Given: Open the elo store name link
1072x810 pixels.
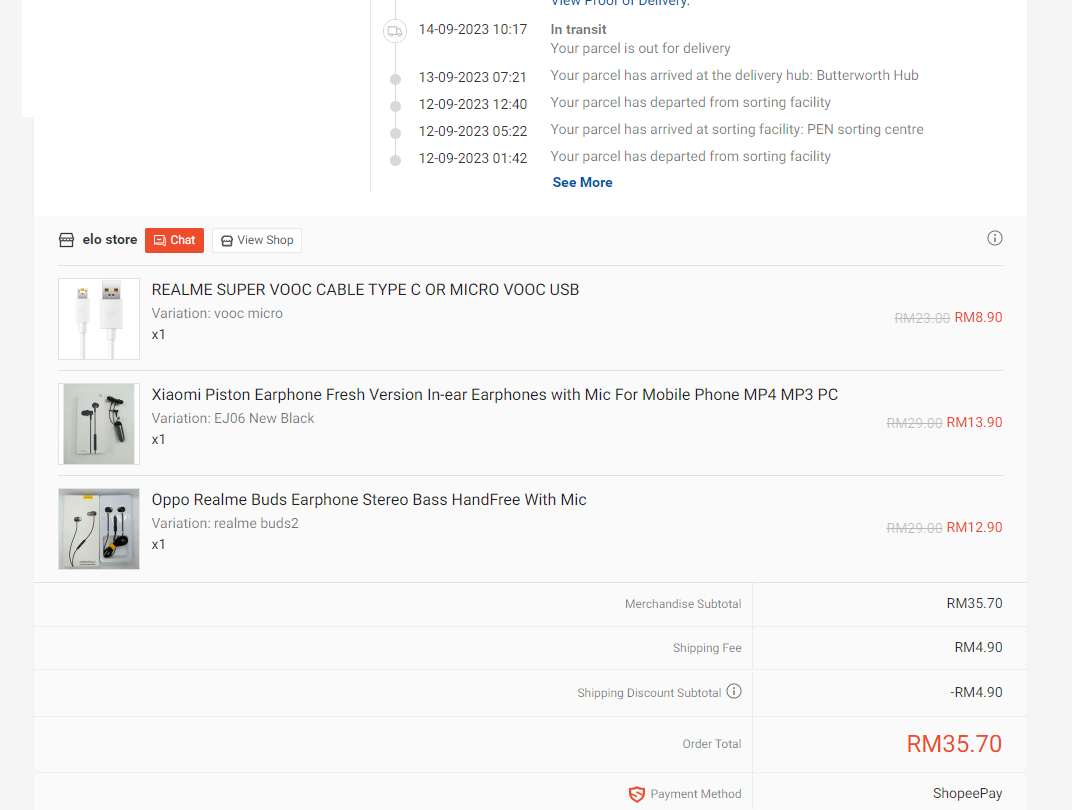Looking at the screenshot, I should pos(109,239).
